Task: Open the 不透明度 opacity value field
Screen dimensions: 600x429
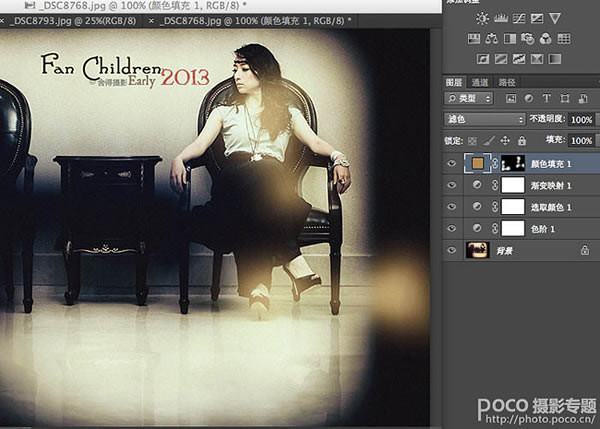Action: tap(581, 119)
